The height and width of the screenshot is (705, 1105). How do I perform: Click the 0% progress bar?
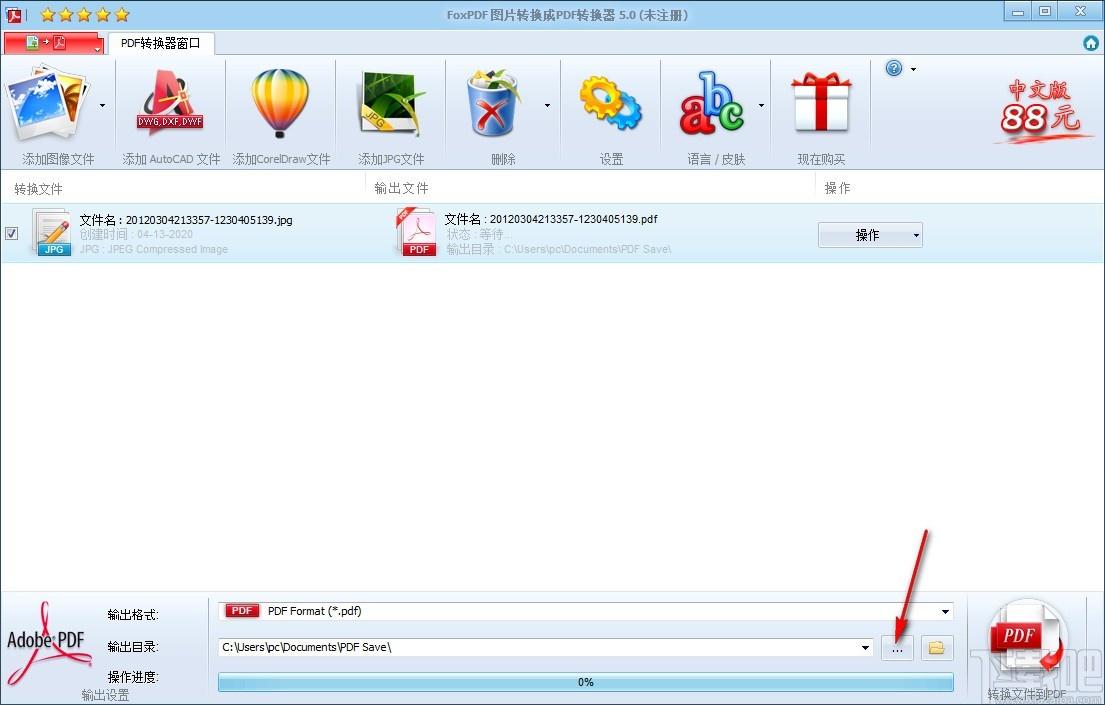click(x=586, y=682)
